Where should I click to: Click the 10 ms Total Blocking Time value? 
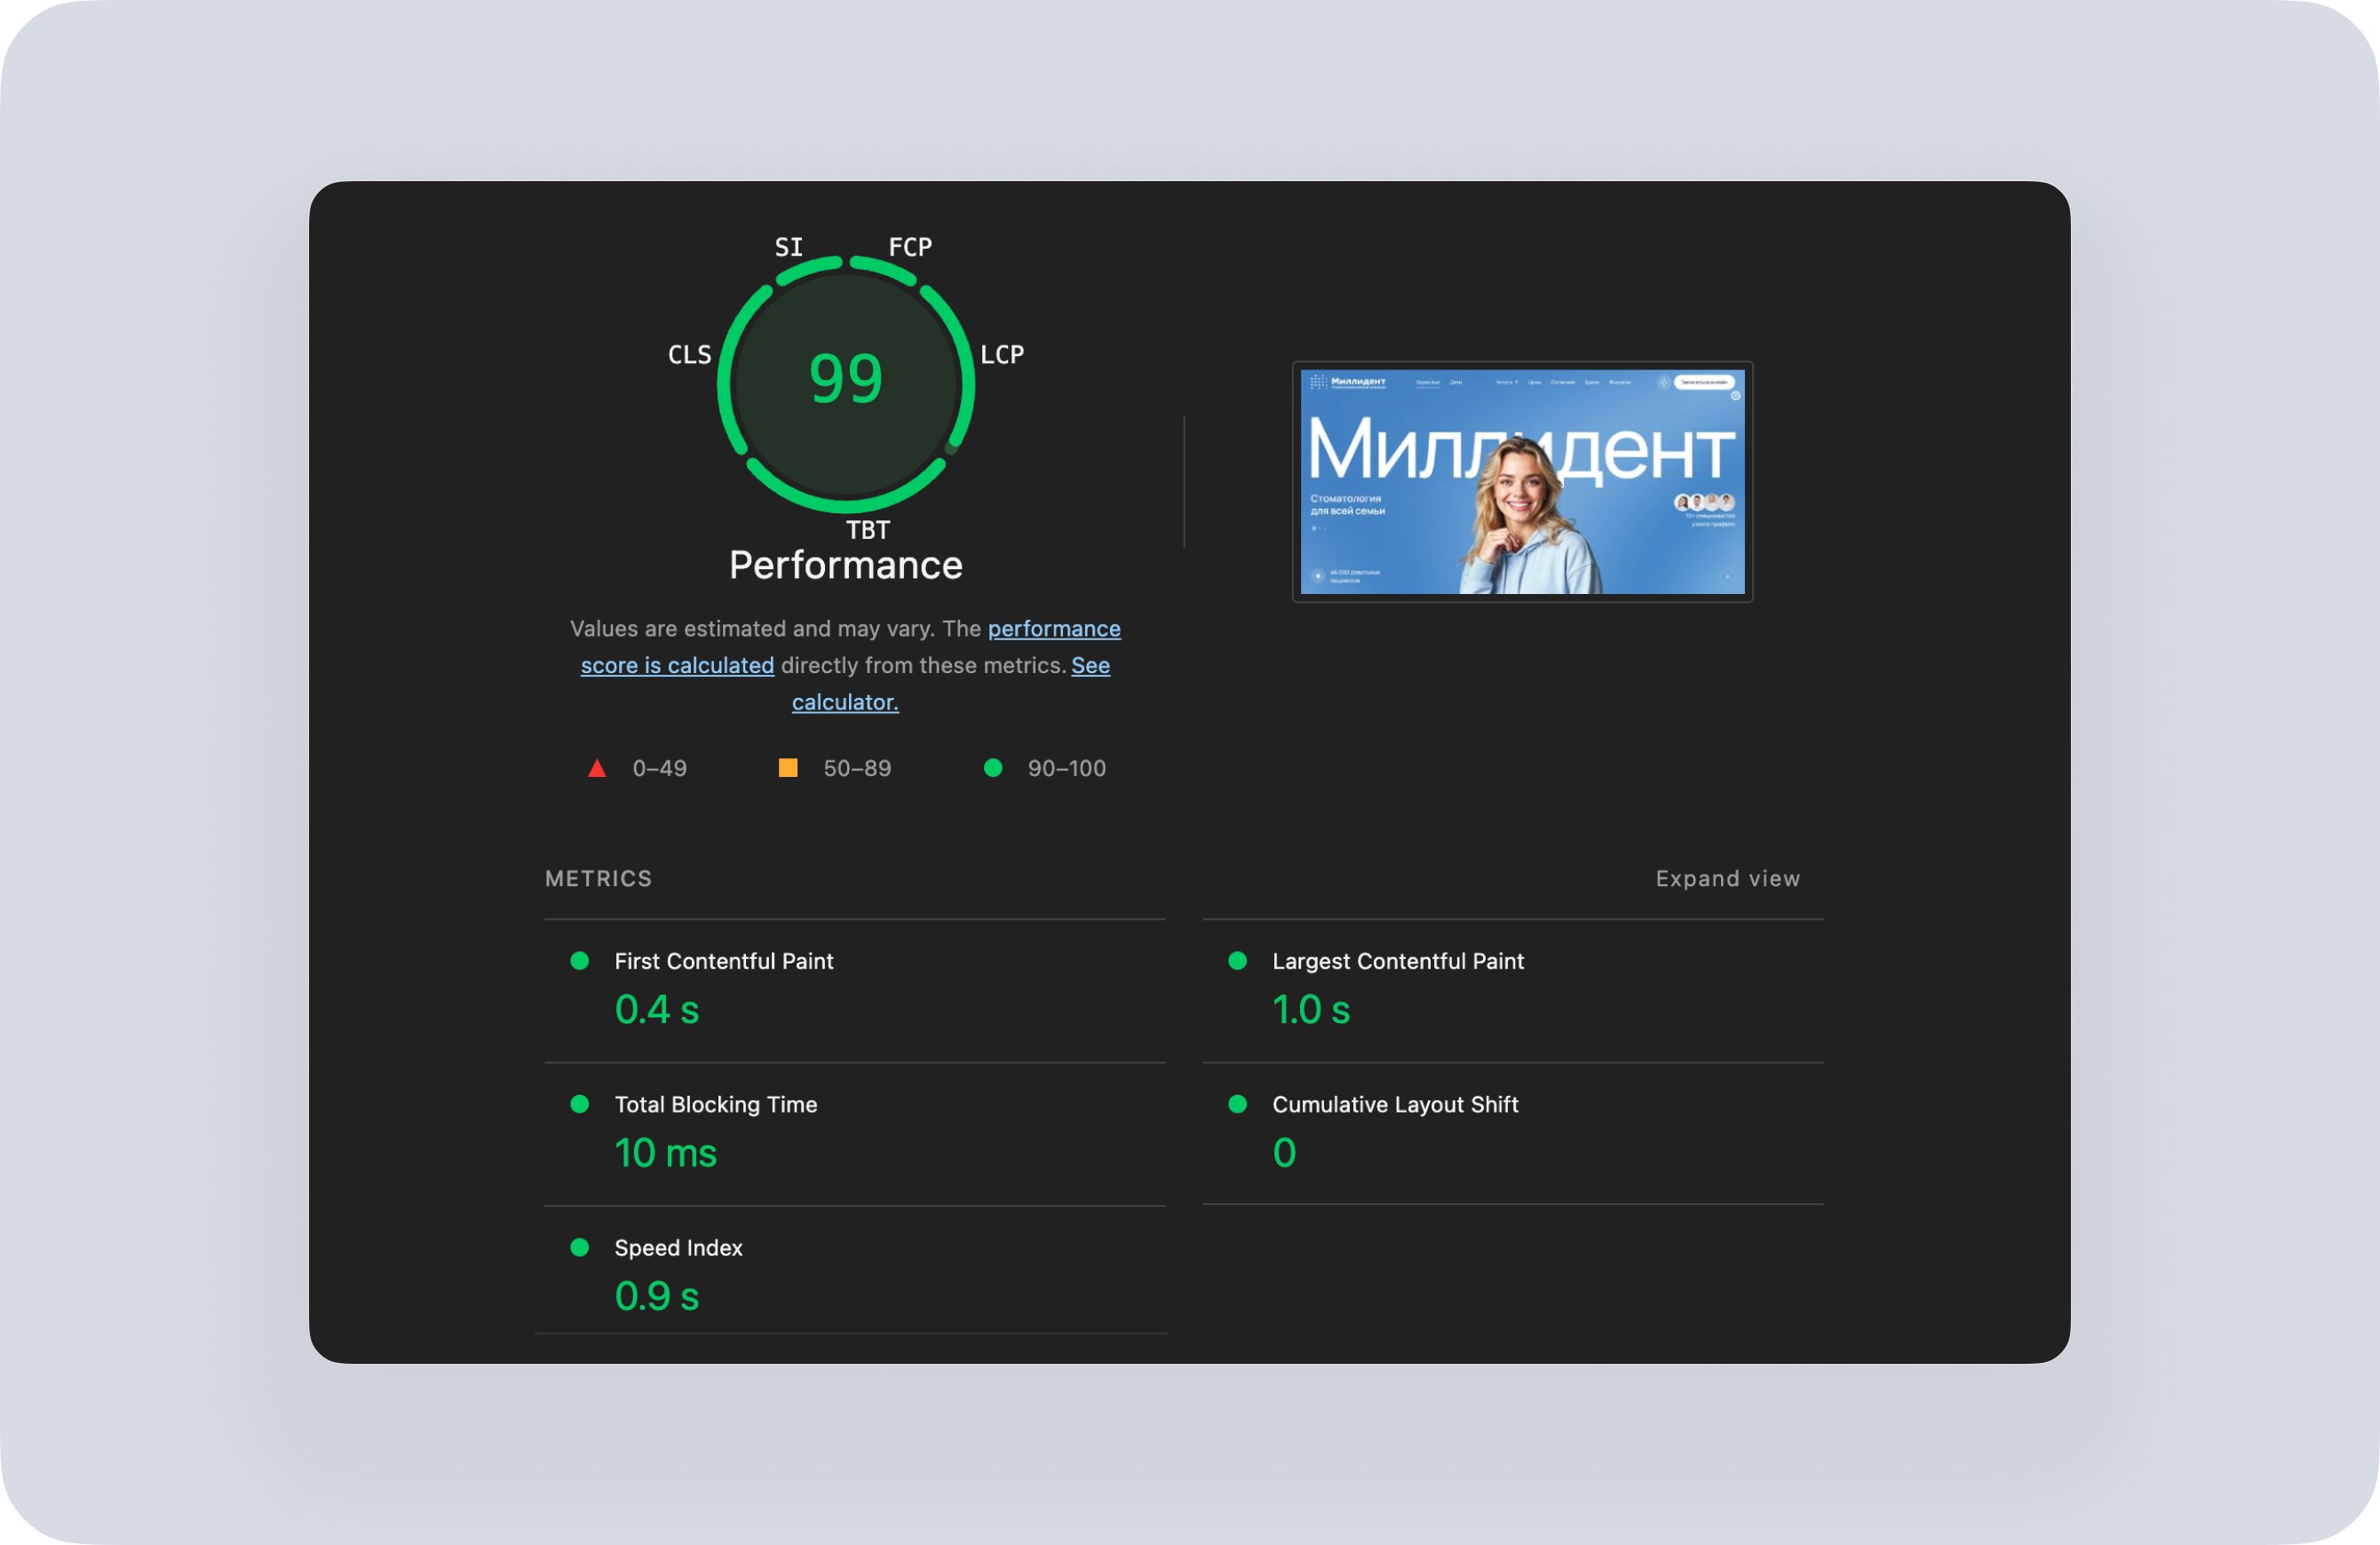(x=666, y=1153)
